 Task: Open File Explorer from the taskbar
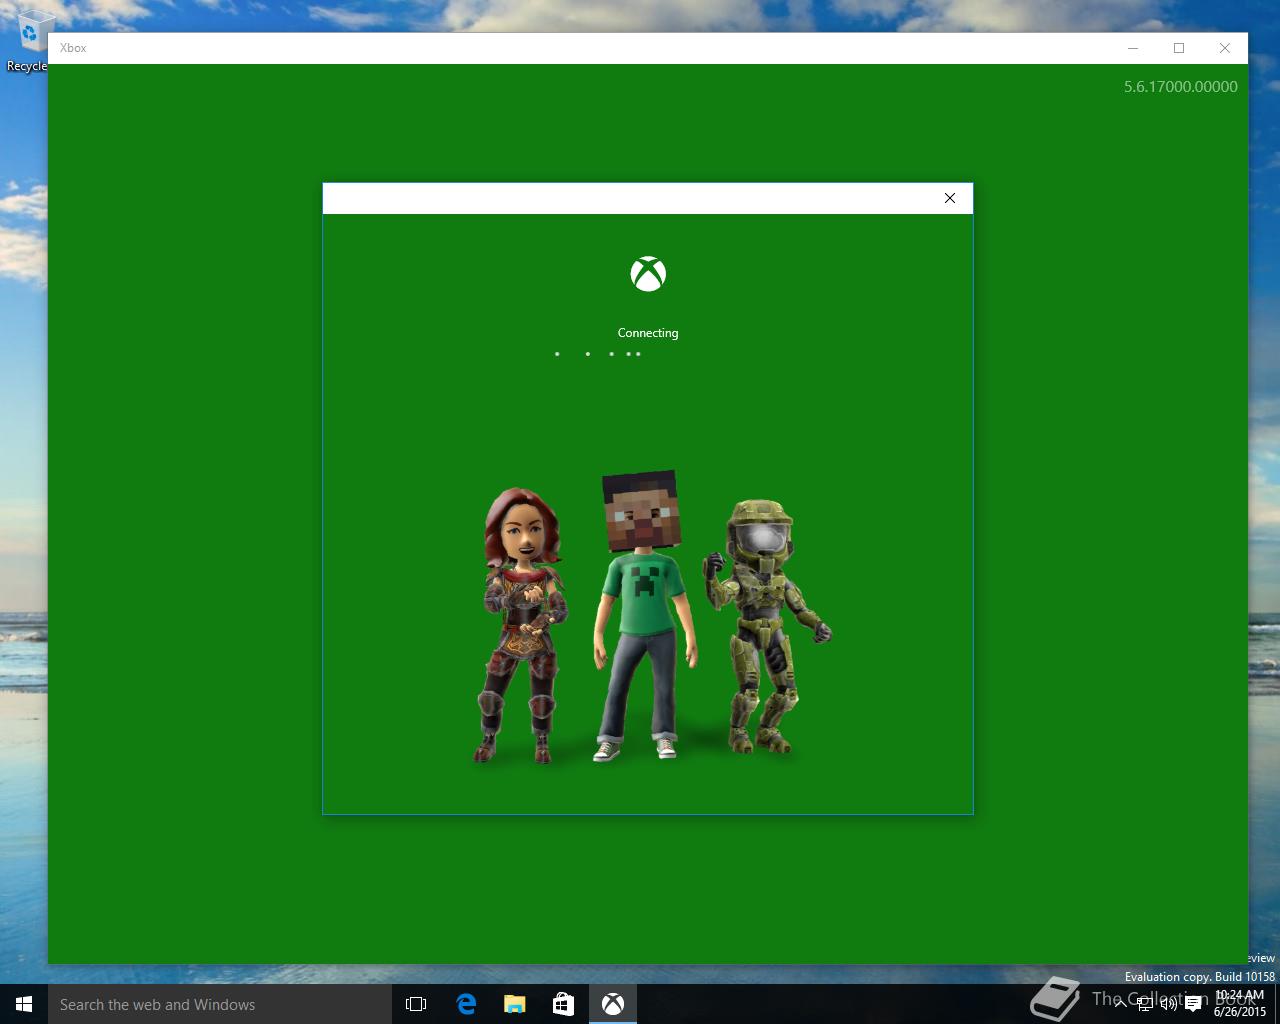pos(515,1004)
